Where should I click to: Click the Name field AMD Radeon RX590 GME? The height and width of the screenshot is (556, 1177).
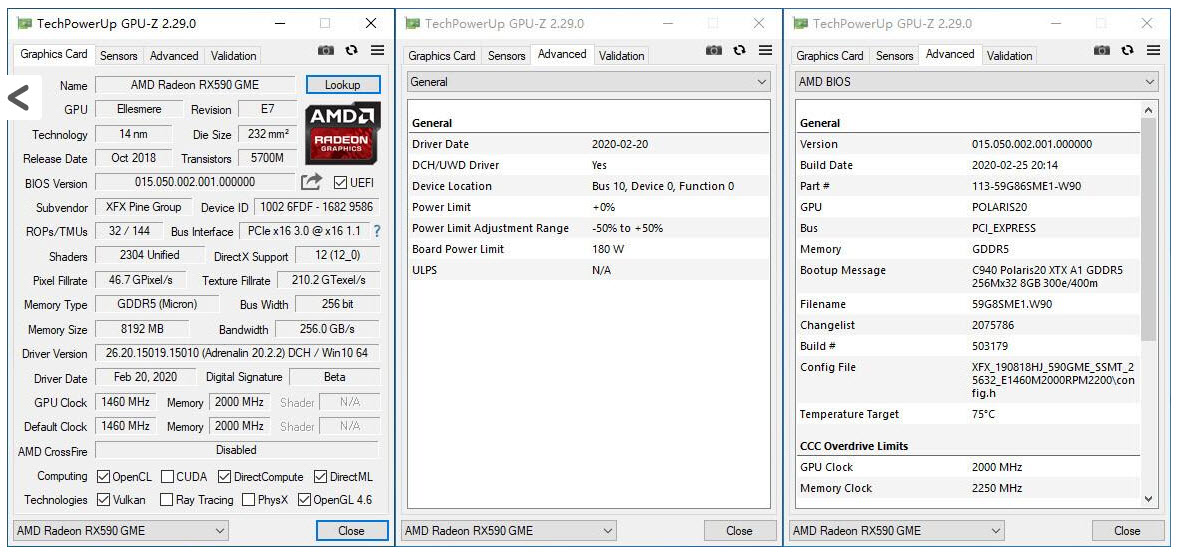(195, 85)
